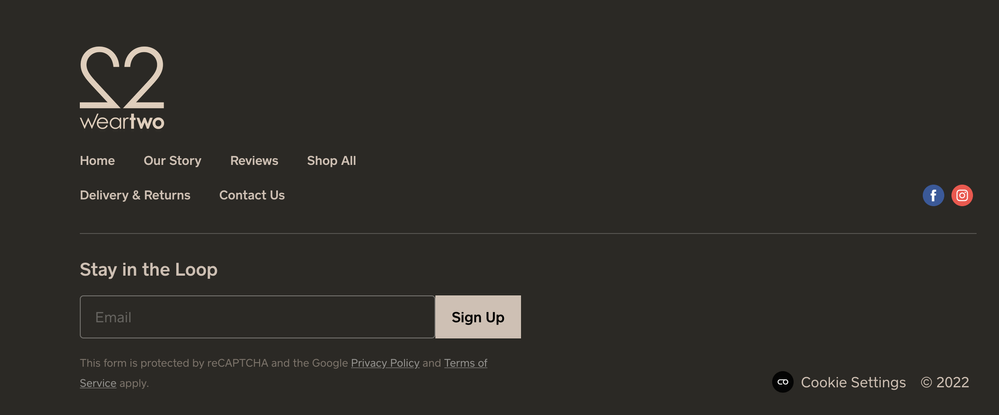Go to the Home footer link
Viewport: 999px width, 415px height.
(97, 161)
